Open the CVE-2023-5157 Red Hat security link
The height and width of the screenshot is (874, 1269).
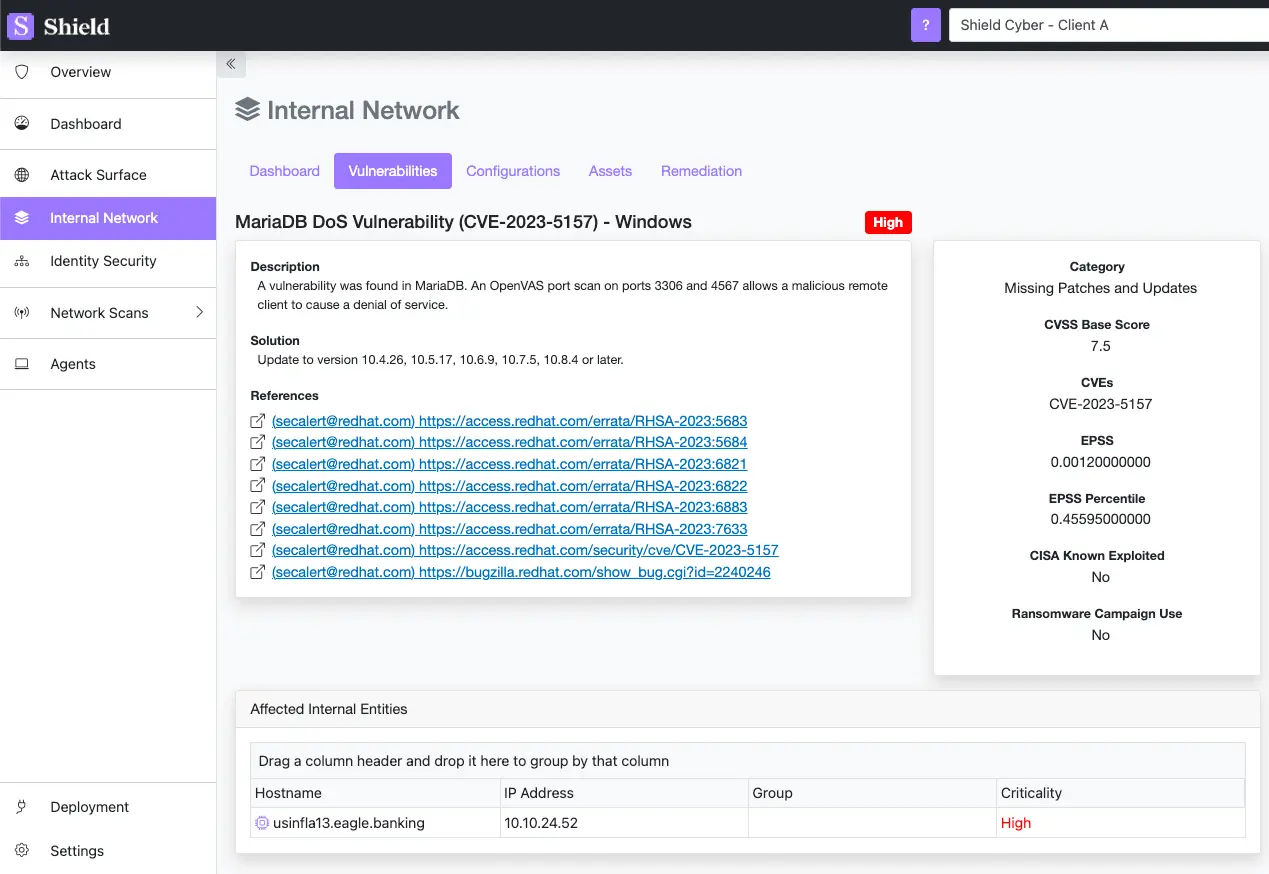(x=525, y=550)
